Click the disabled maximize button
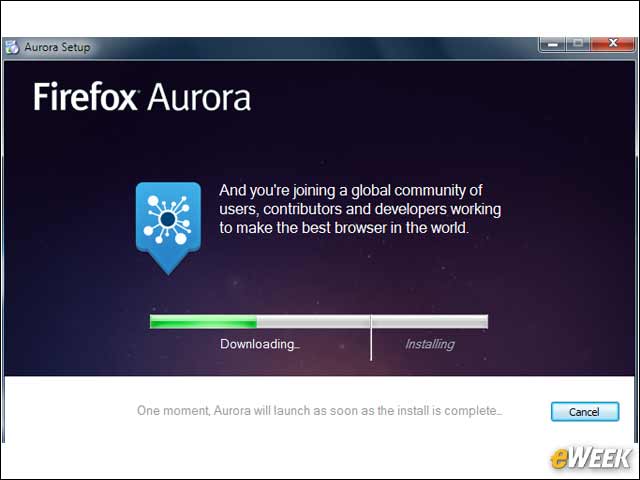640x480 pixels. click(x=578, y=43)
